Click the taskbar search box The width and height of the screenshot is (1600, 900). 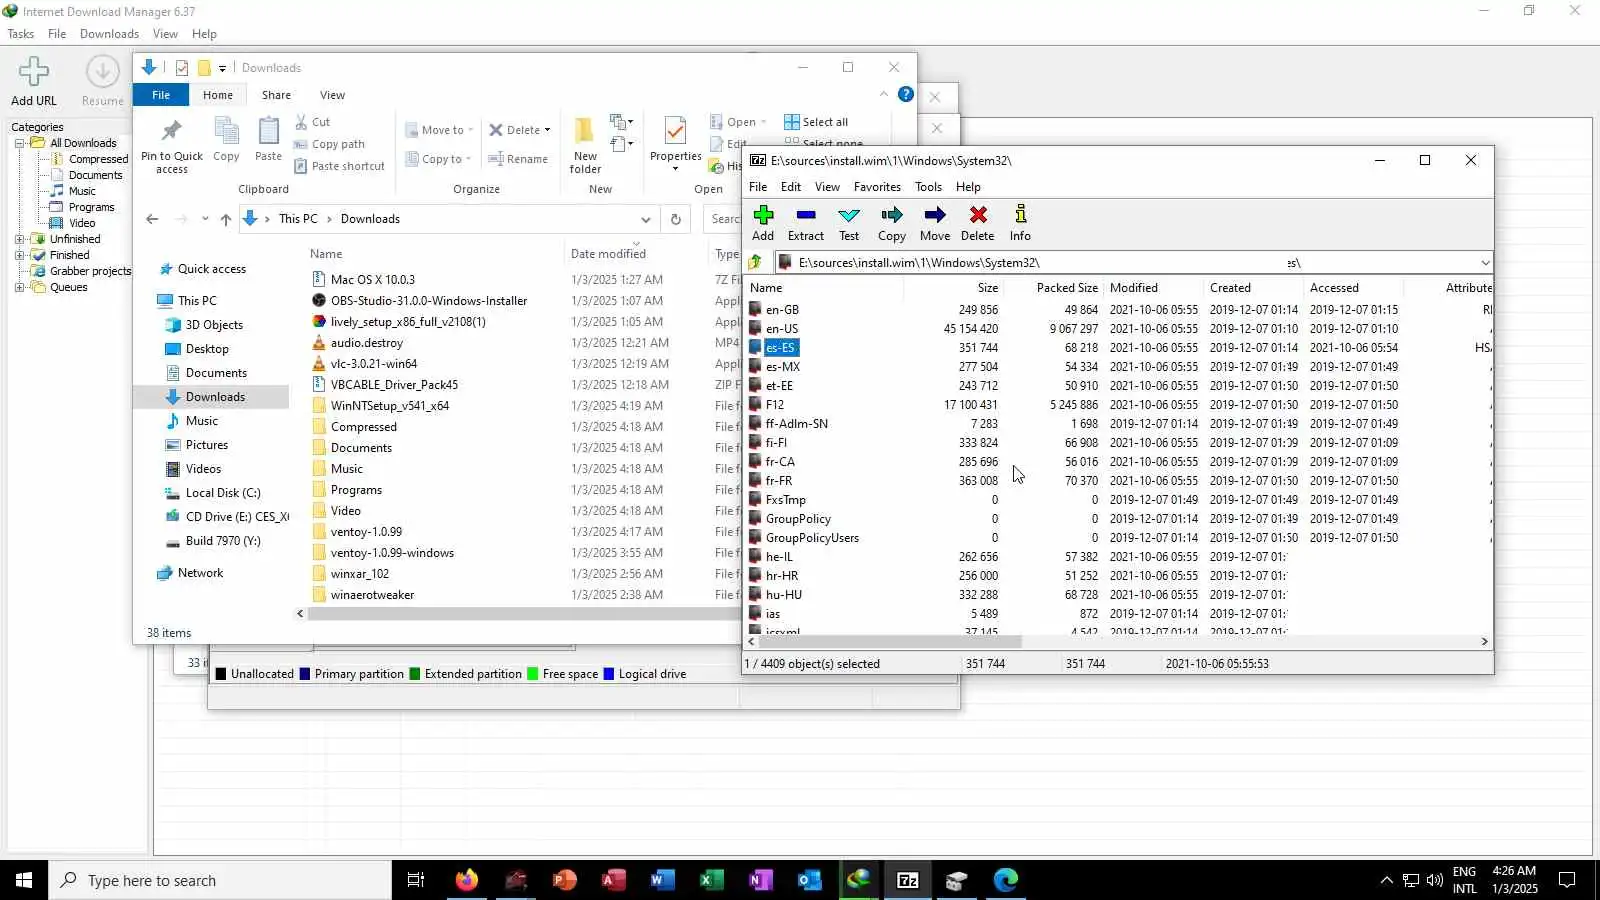tap(220, 880)
